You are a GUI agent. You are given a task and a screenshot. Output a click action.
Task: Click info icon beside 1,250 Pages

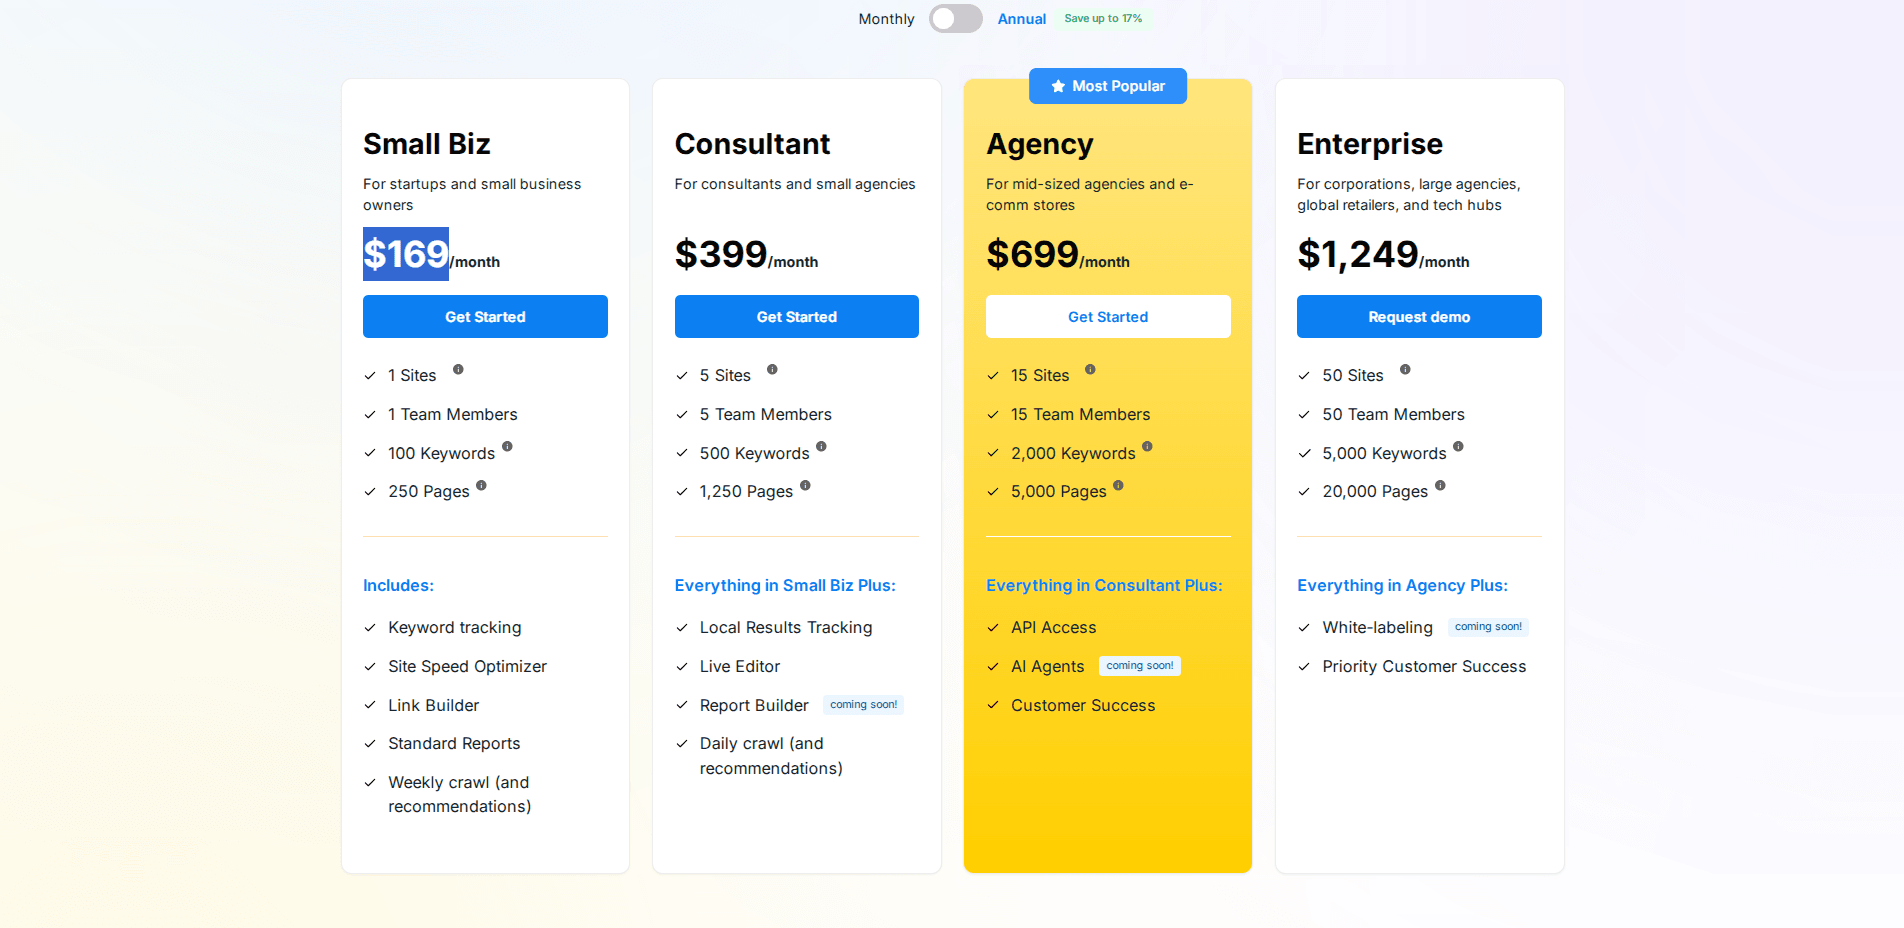click(x=805, y=486)
